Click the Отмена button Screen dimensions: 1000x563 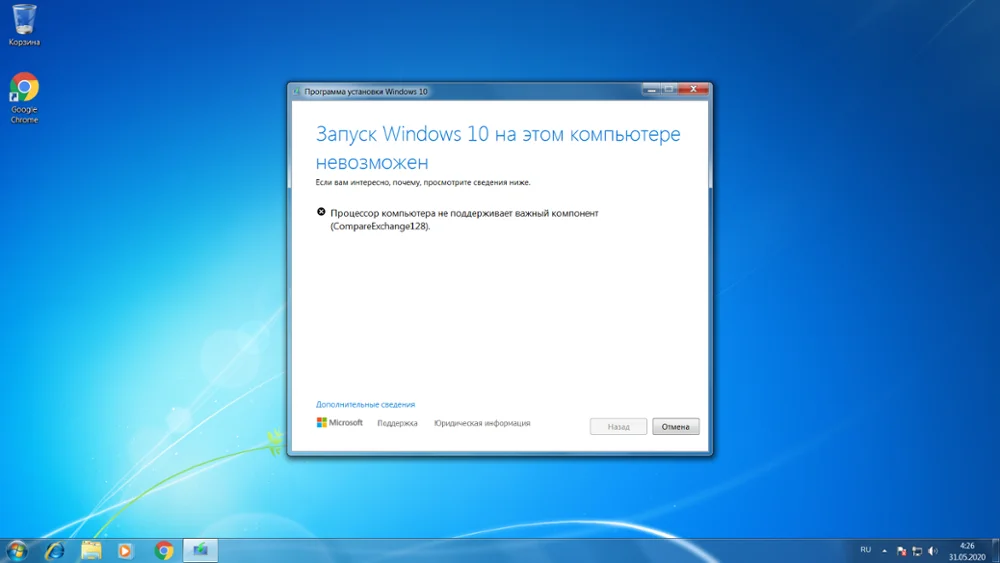click(675, 427)
